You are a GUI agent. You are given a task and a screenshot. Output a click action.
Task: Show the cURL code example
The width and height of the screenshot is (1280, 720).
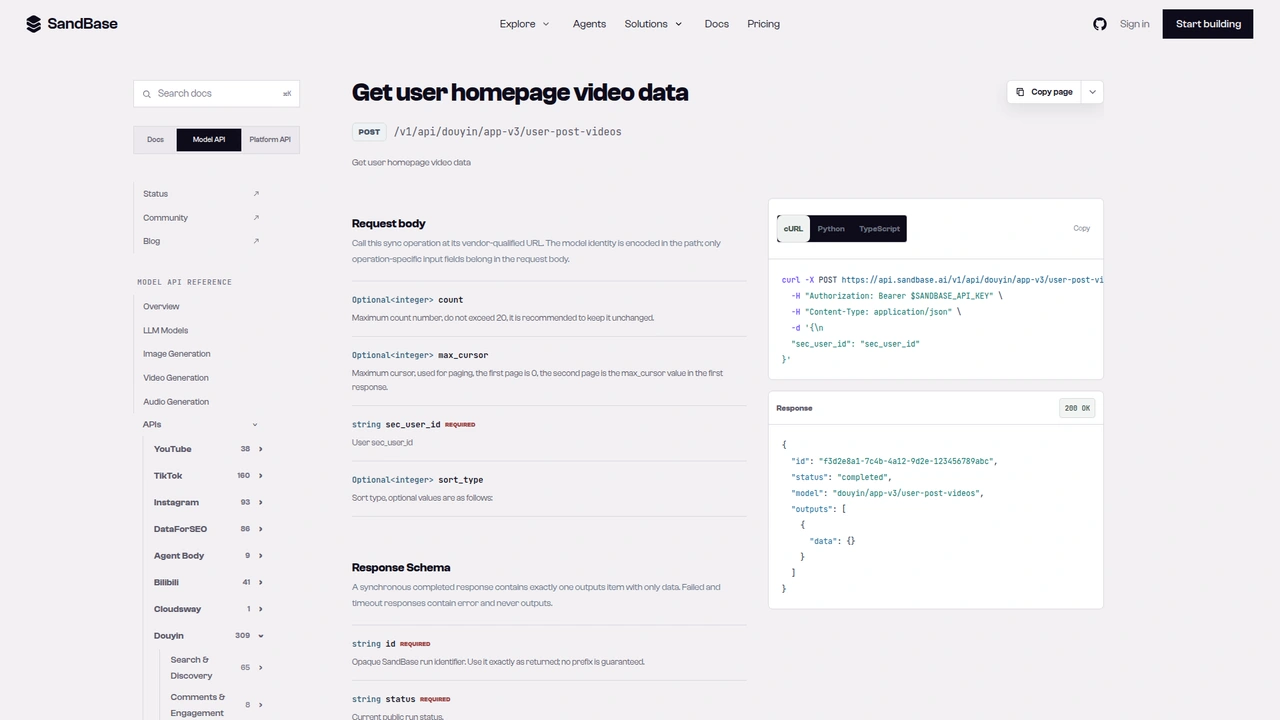coord(793,229)
